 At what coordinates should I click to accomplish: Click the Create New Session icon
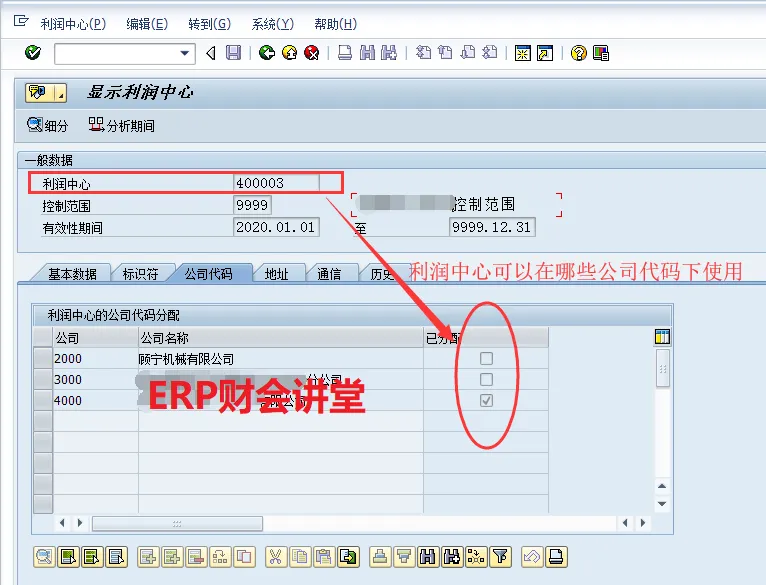point(522,53)
